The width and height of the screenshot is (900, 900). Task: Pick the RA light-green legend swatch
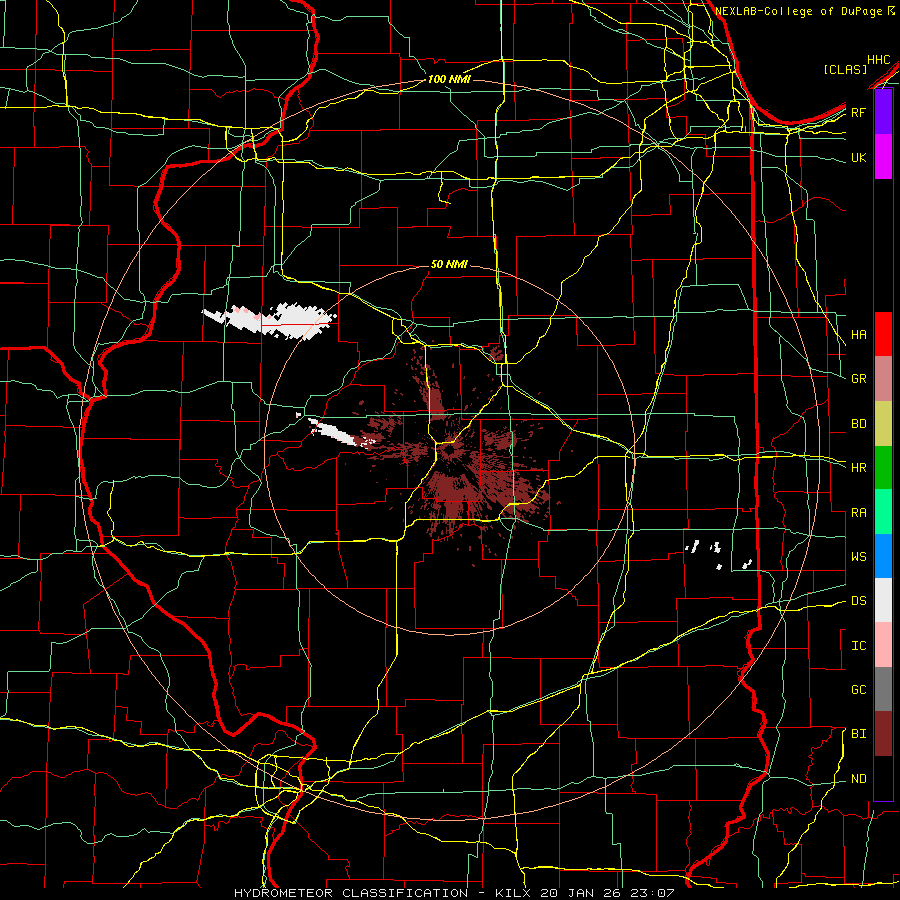883,512
